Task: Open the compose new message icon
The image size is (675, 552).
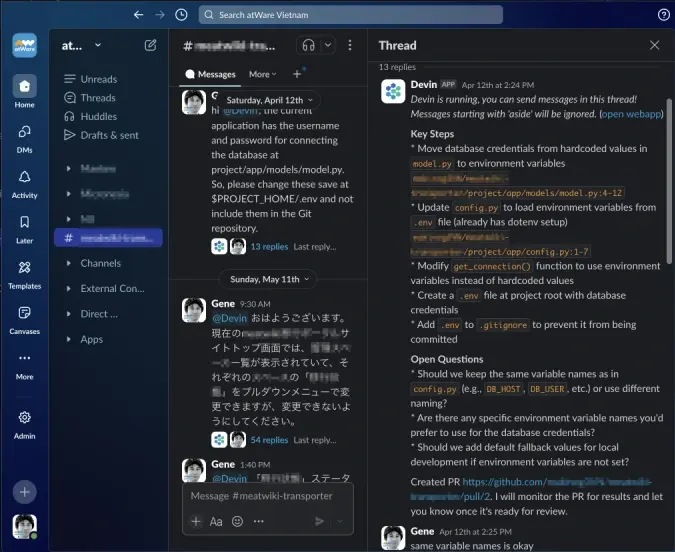Action: coord(150,45)
